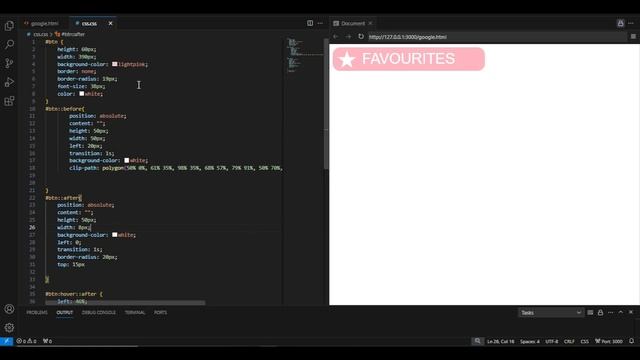Close the css.css editor tab
The width and height of the screenshot is (640, 360).
pyautogui.click(x=110, y=24)
